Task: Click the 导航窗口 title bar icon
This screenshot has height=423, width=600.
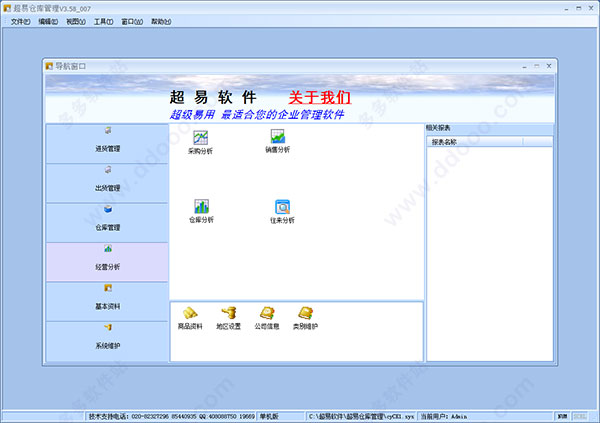Action: click(x=49, y=66)
